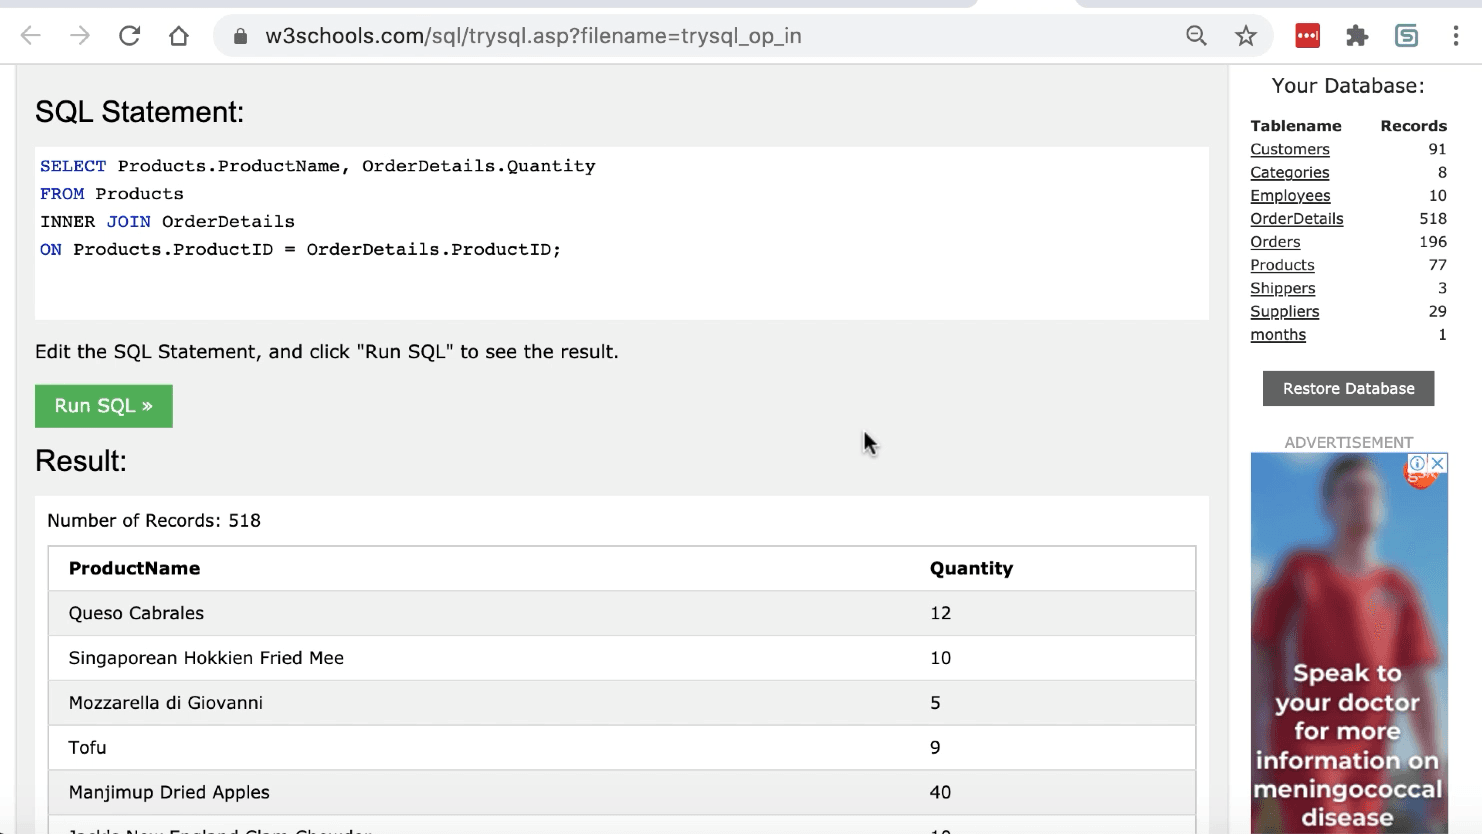The height and width of the screenshot is (834, 1482).
Task: Click the ad info icon
Action: [x=1417, y=463]
